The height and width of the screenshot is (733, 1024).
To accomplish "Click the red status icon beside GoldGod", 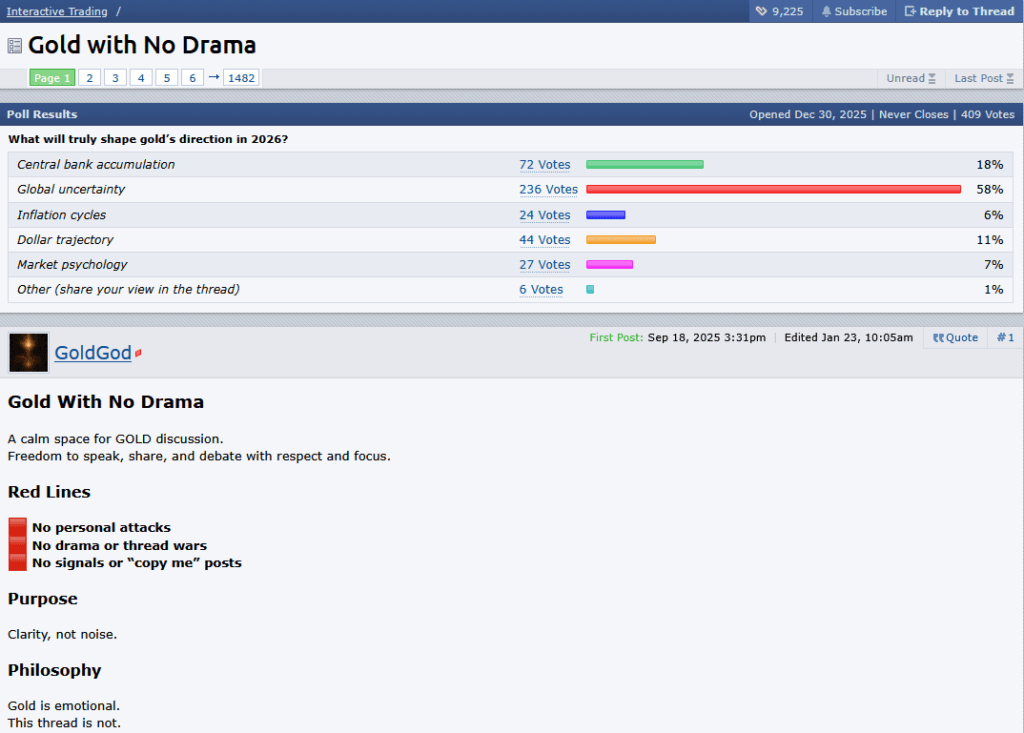I will (138, 354).
